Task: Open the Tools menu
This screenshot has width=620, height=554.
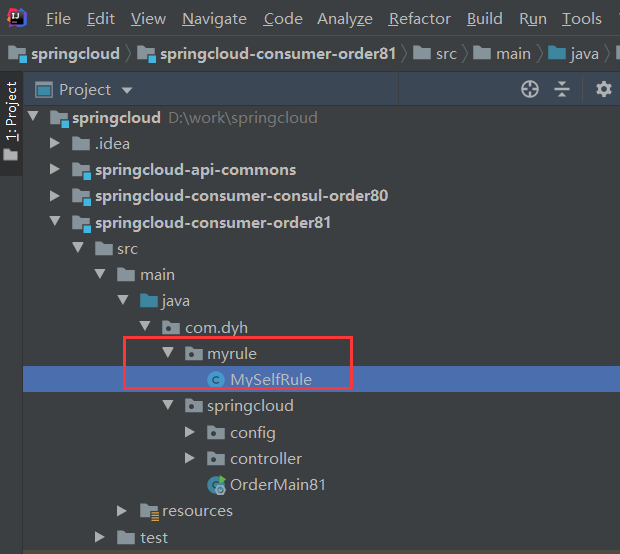Action: (582, 19)
